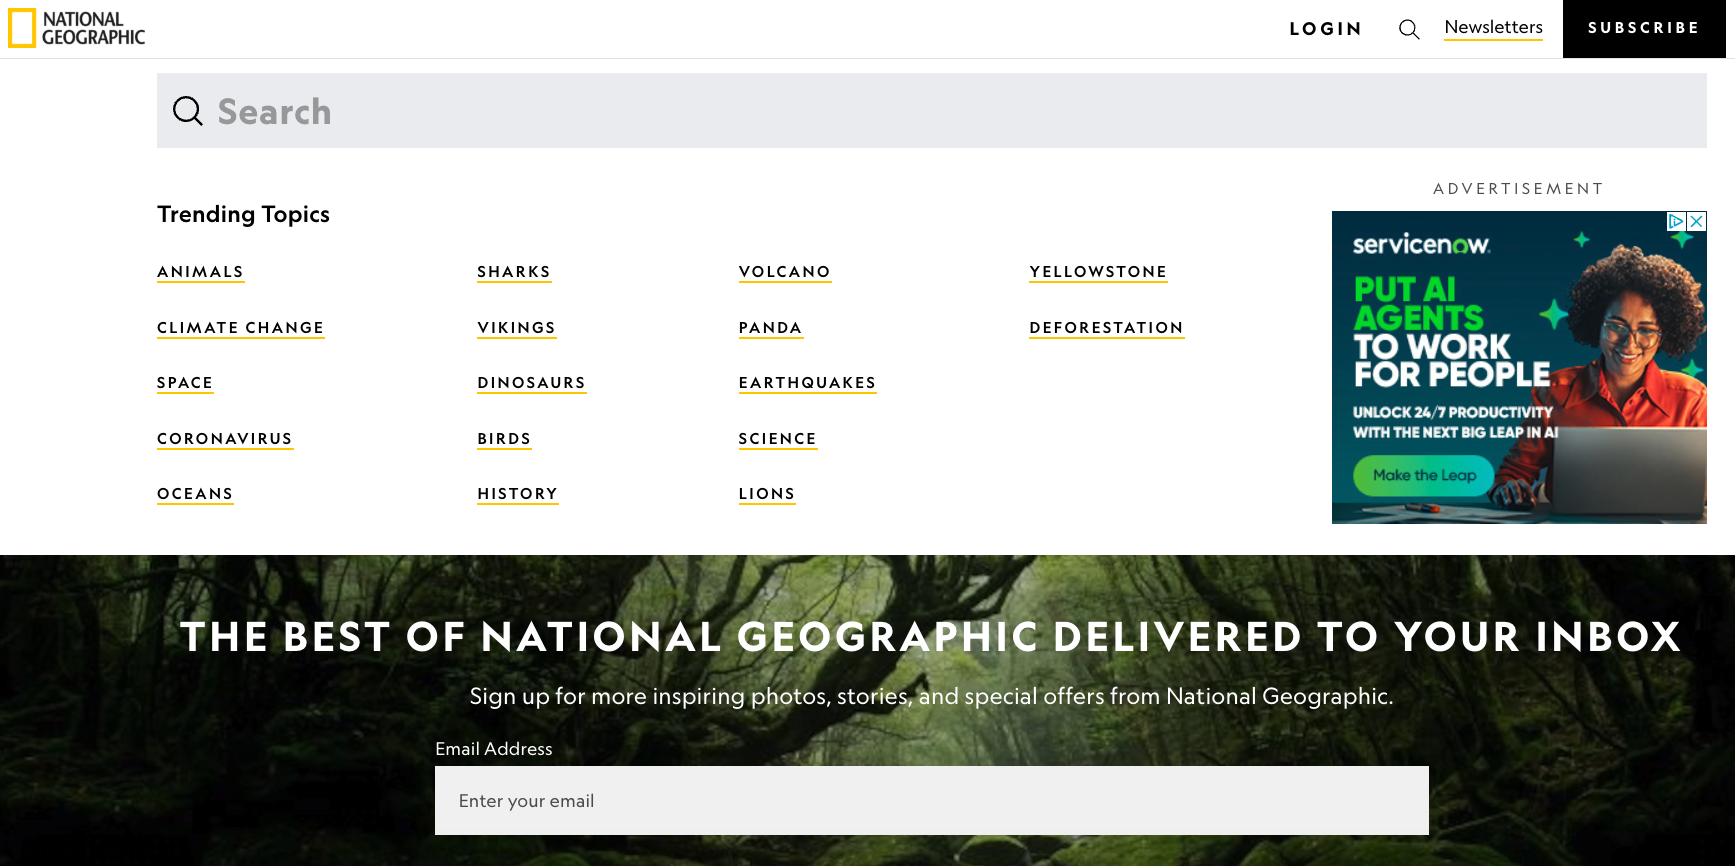This screenshot has height=866, width=1735.
Task: Click the Enter your email field
Action: [x=932, y=801]
